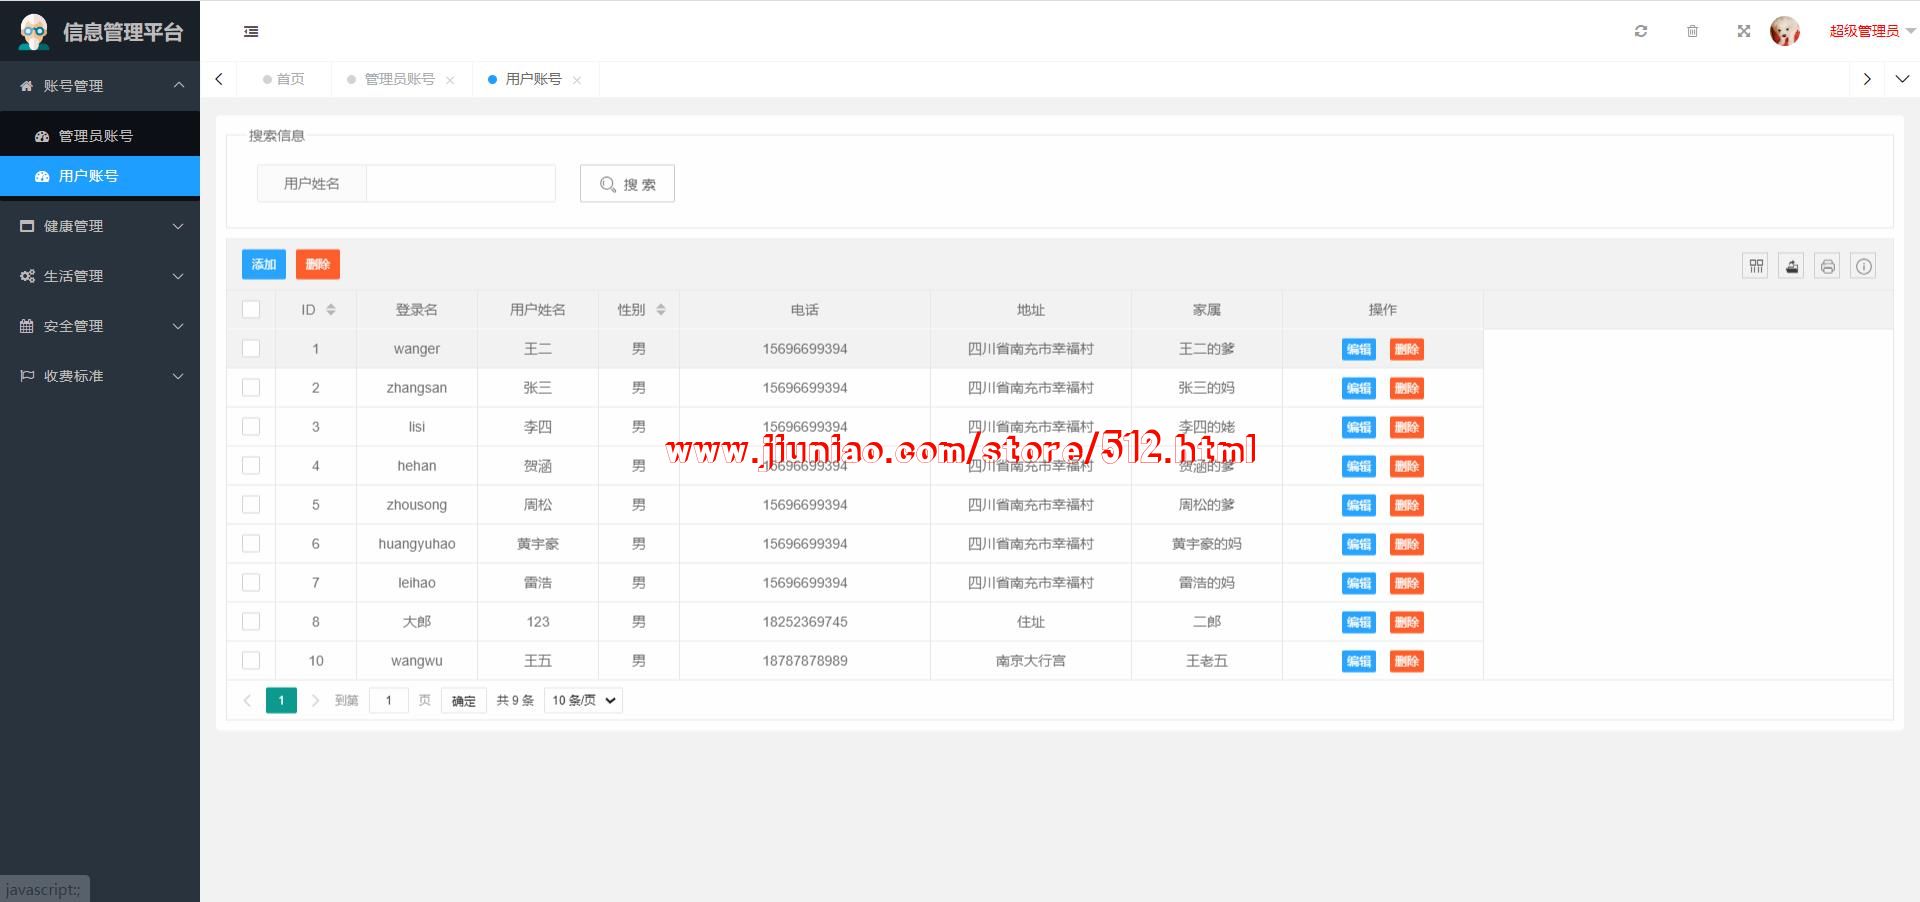Click the blue 添加 button
Screen dimensions: 1920x902
click(x=264, y=264)
